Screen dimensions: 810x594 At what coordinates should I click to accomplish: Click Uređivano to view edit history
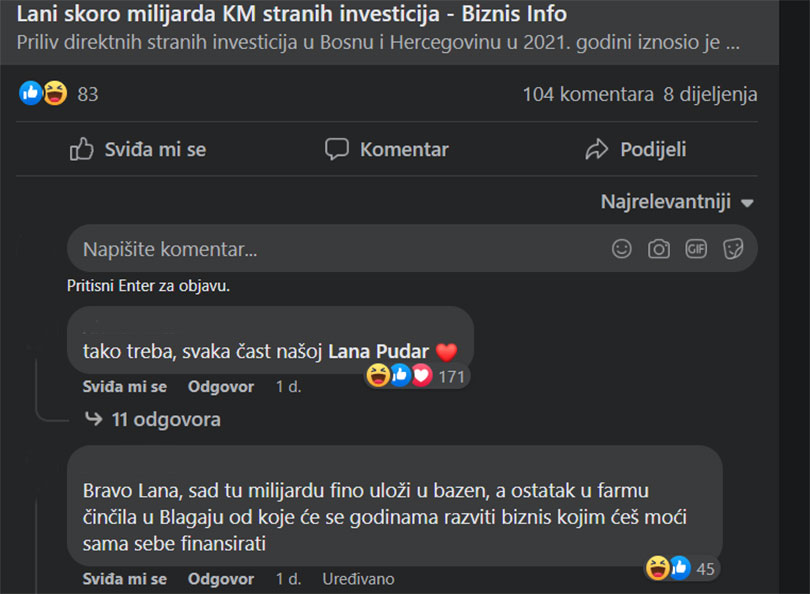358,579
